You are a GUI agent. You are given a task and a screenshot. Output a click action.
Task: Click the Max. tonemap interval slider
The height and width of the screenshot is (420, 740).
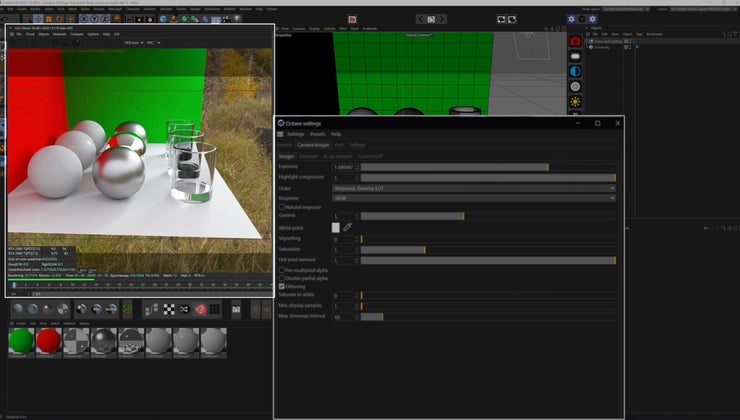(x=488, y=316)
